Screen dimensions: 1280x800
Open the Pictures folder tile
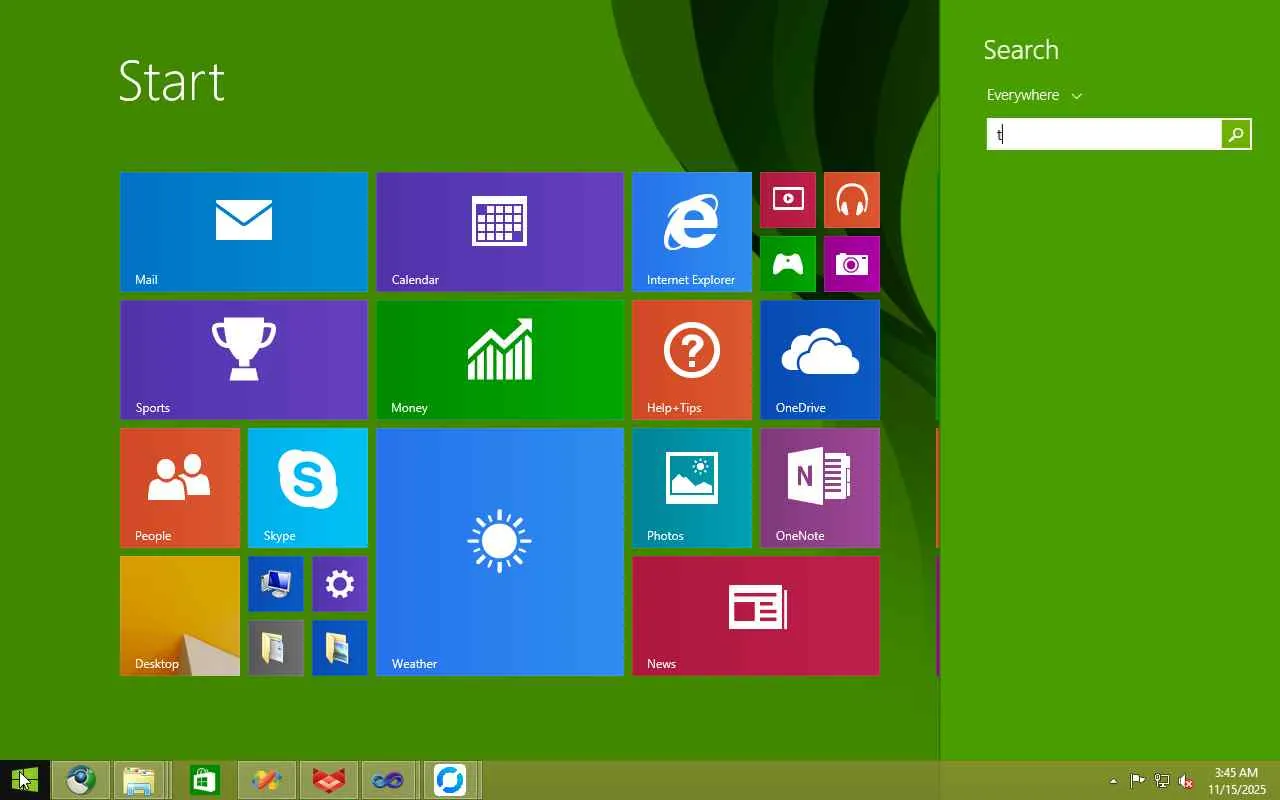click(340, 648)
